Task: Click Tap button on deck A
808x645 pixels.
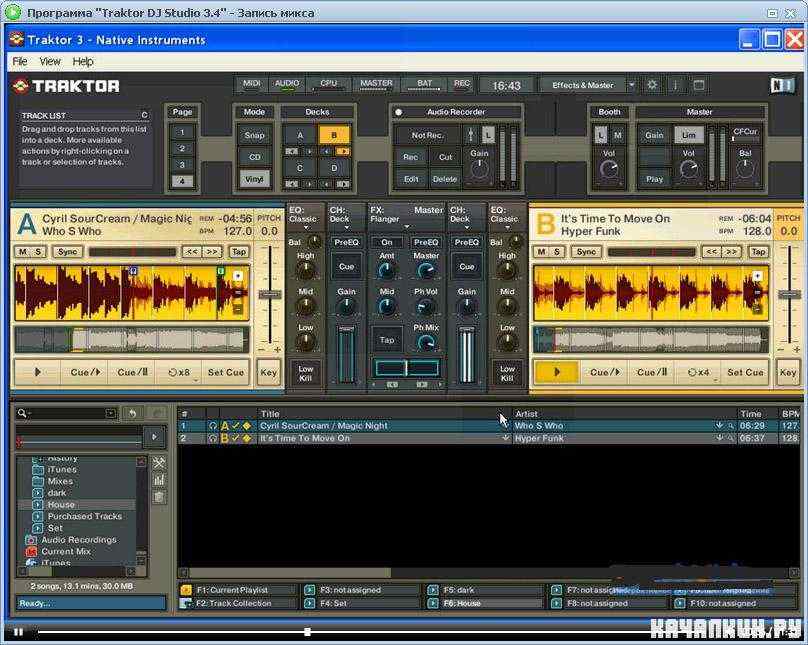Action: tap(239, 252)
